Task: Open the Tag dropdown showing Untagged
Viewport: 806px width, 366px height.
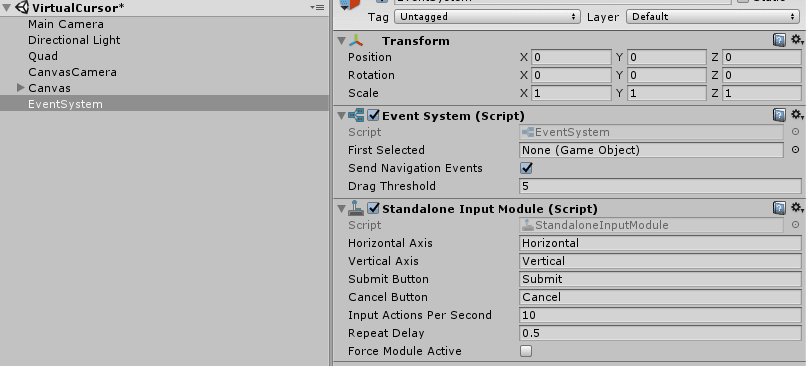Action: 487,16
